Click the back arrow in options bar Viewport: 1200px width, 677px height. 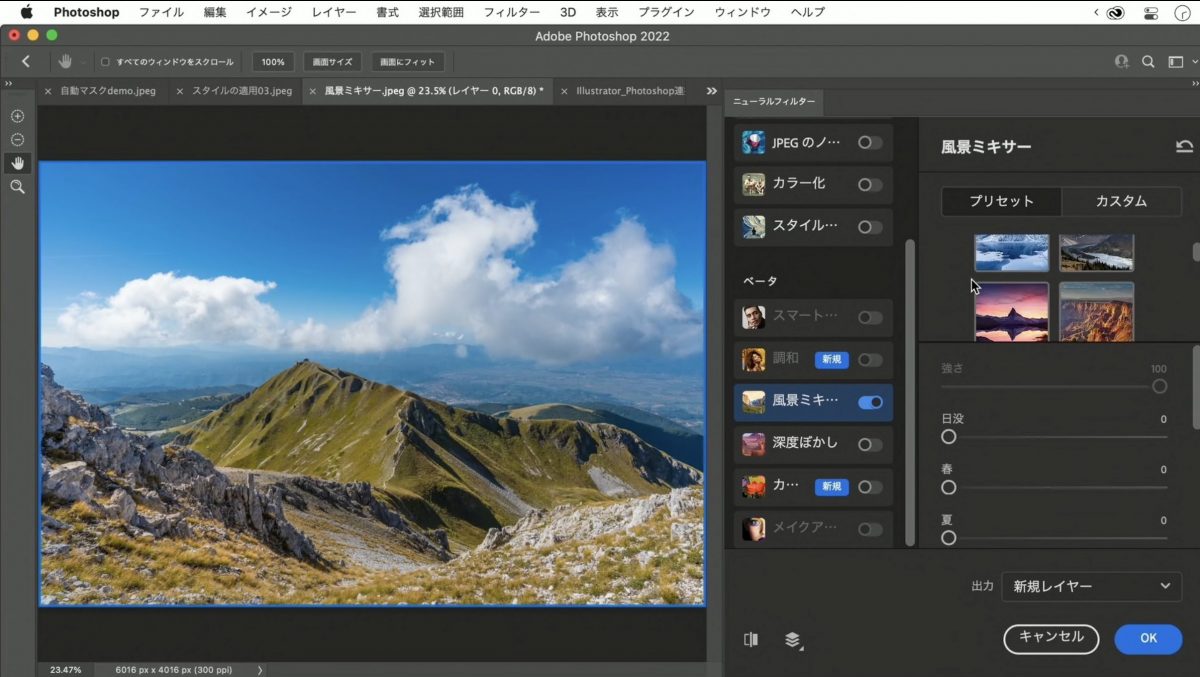[x=26, y=62]
